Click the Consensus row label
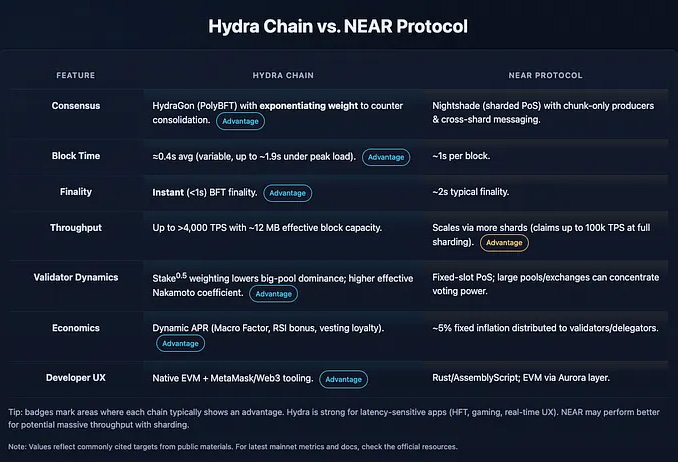 76,105
